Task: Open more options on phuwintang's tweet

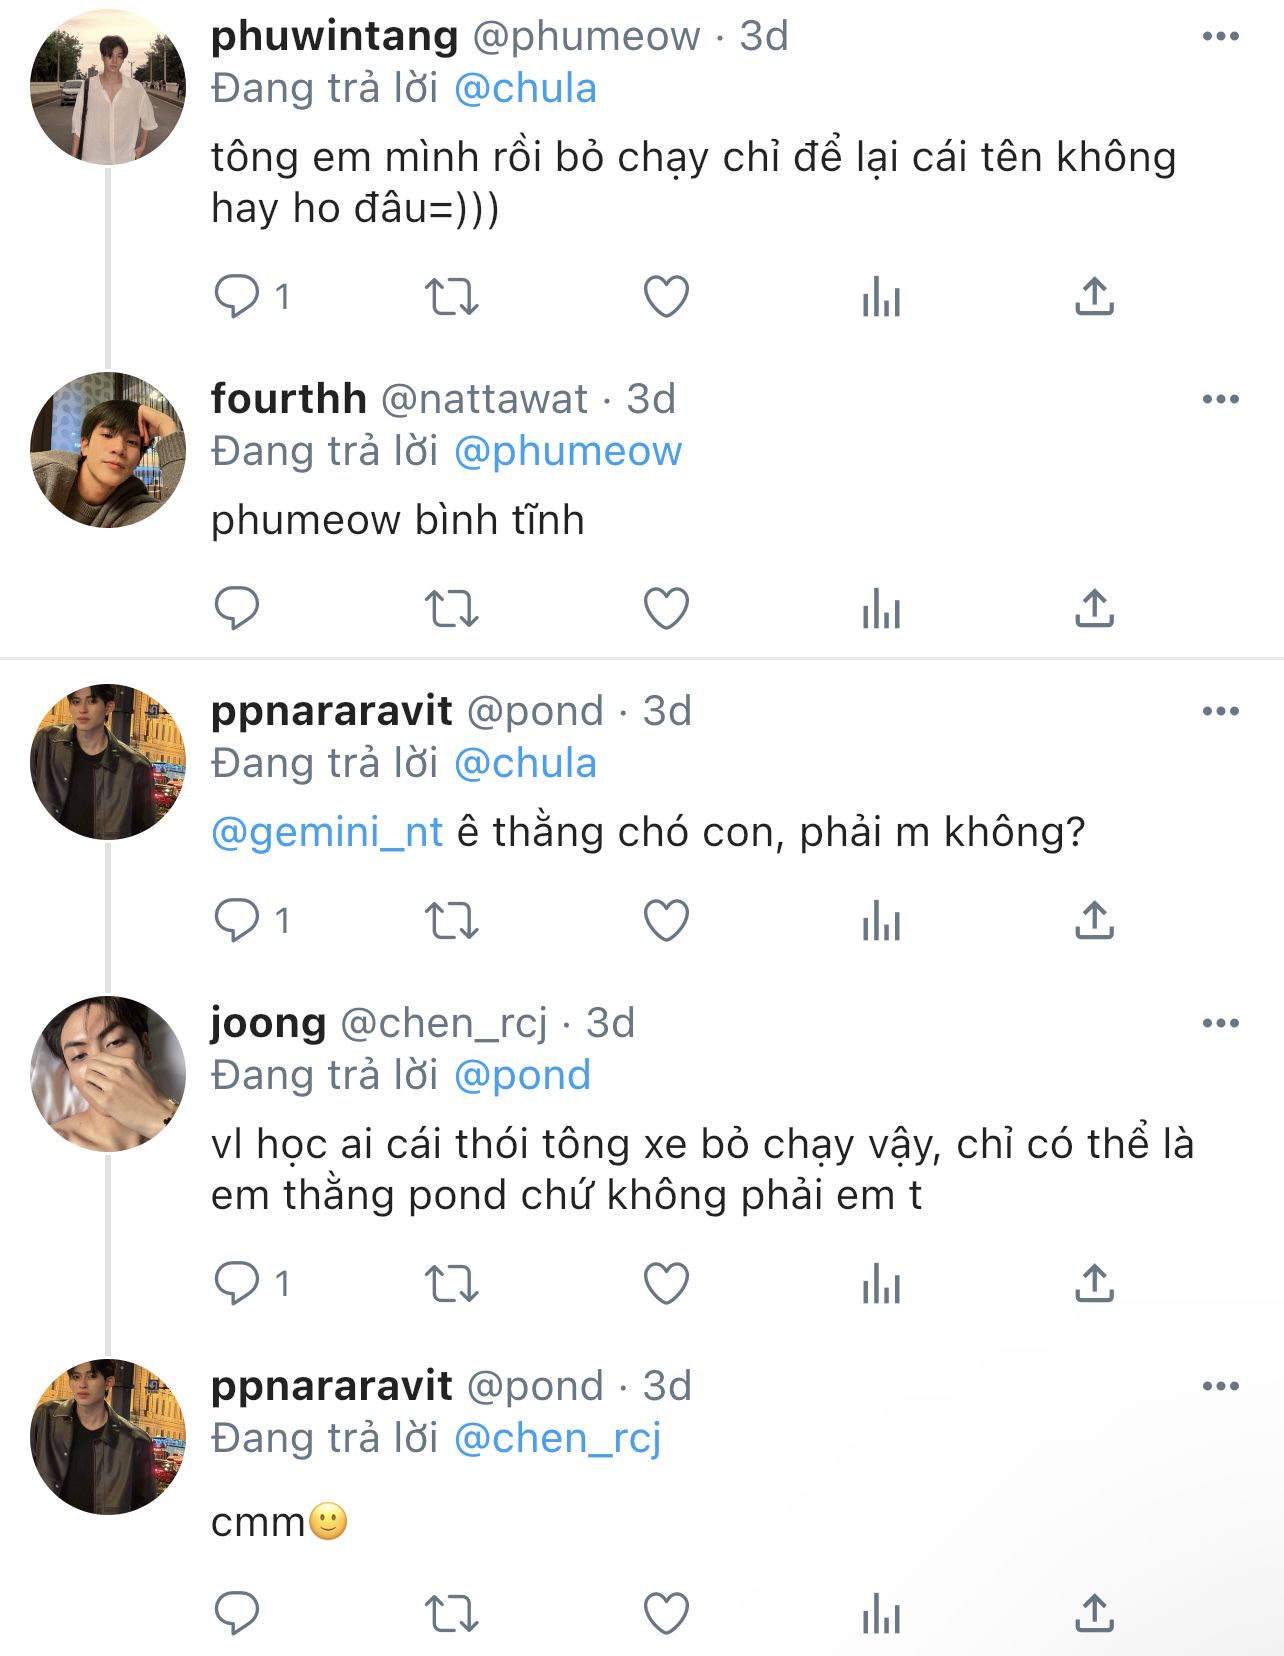Action: coord(1220,37)
